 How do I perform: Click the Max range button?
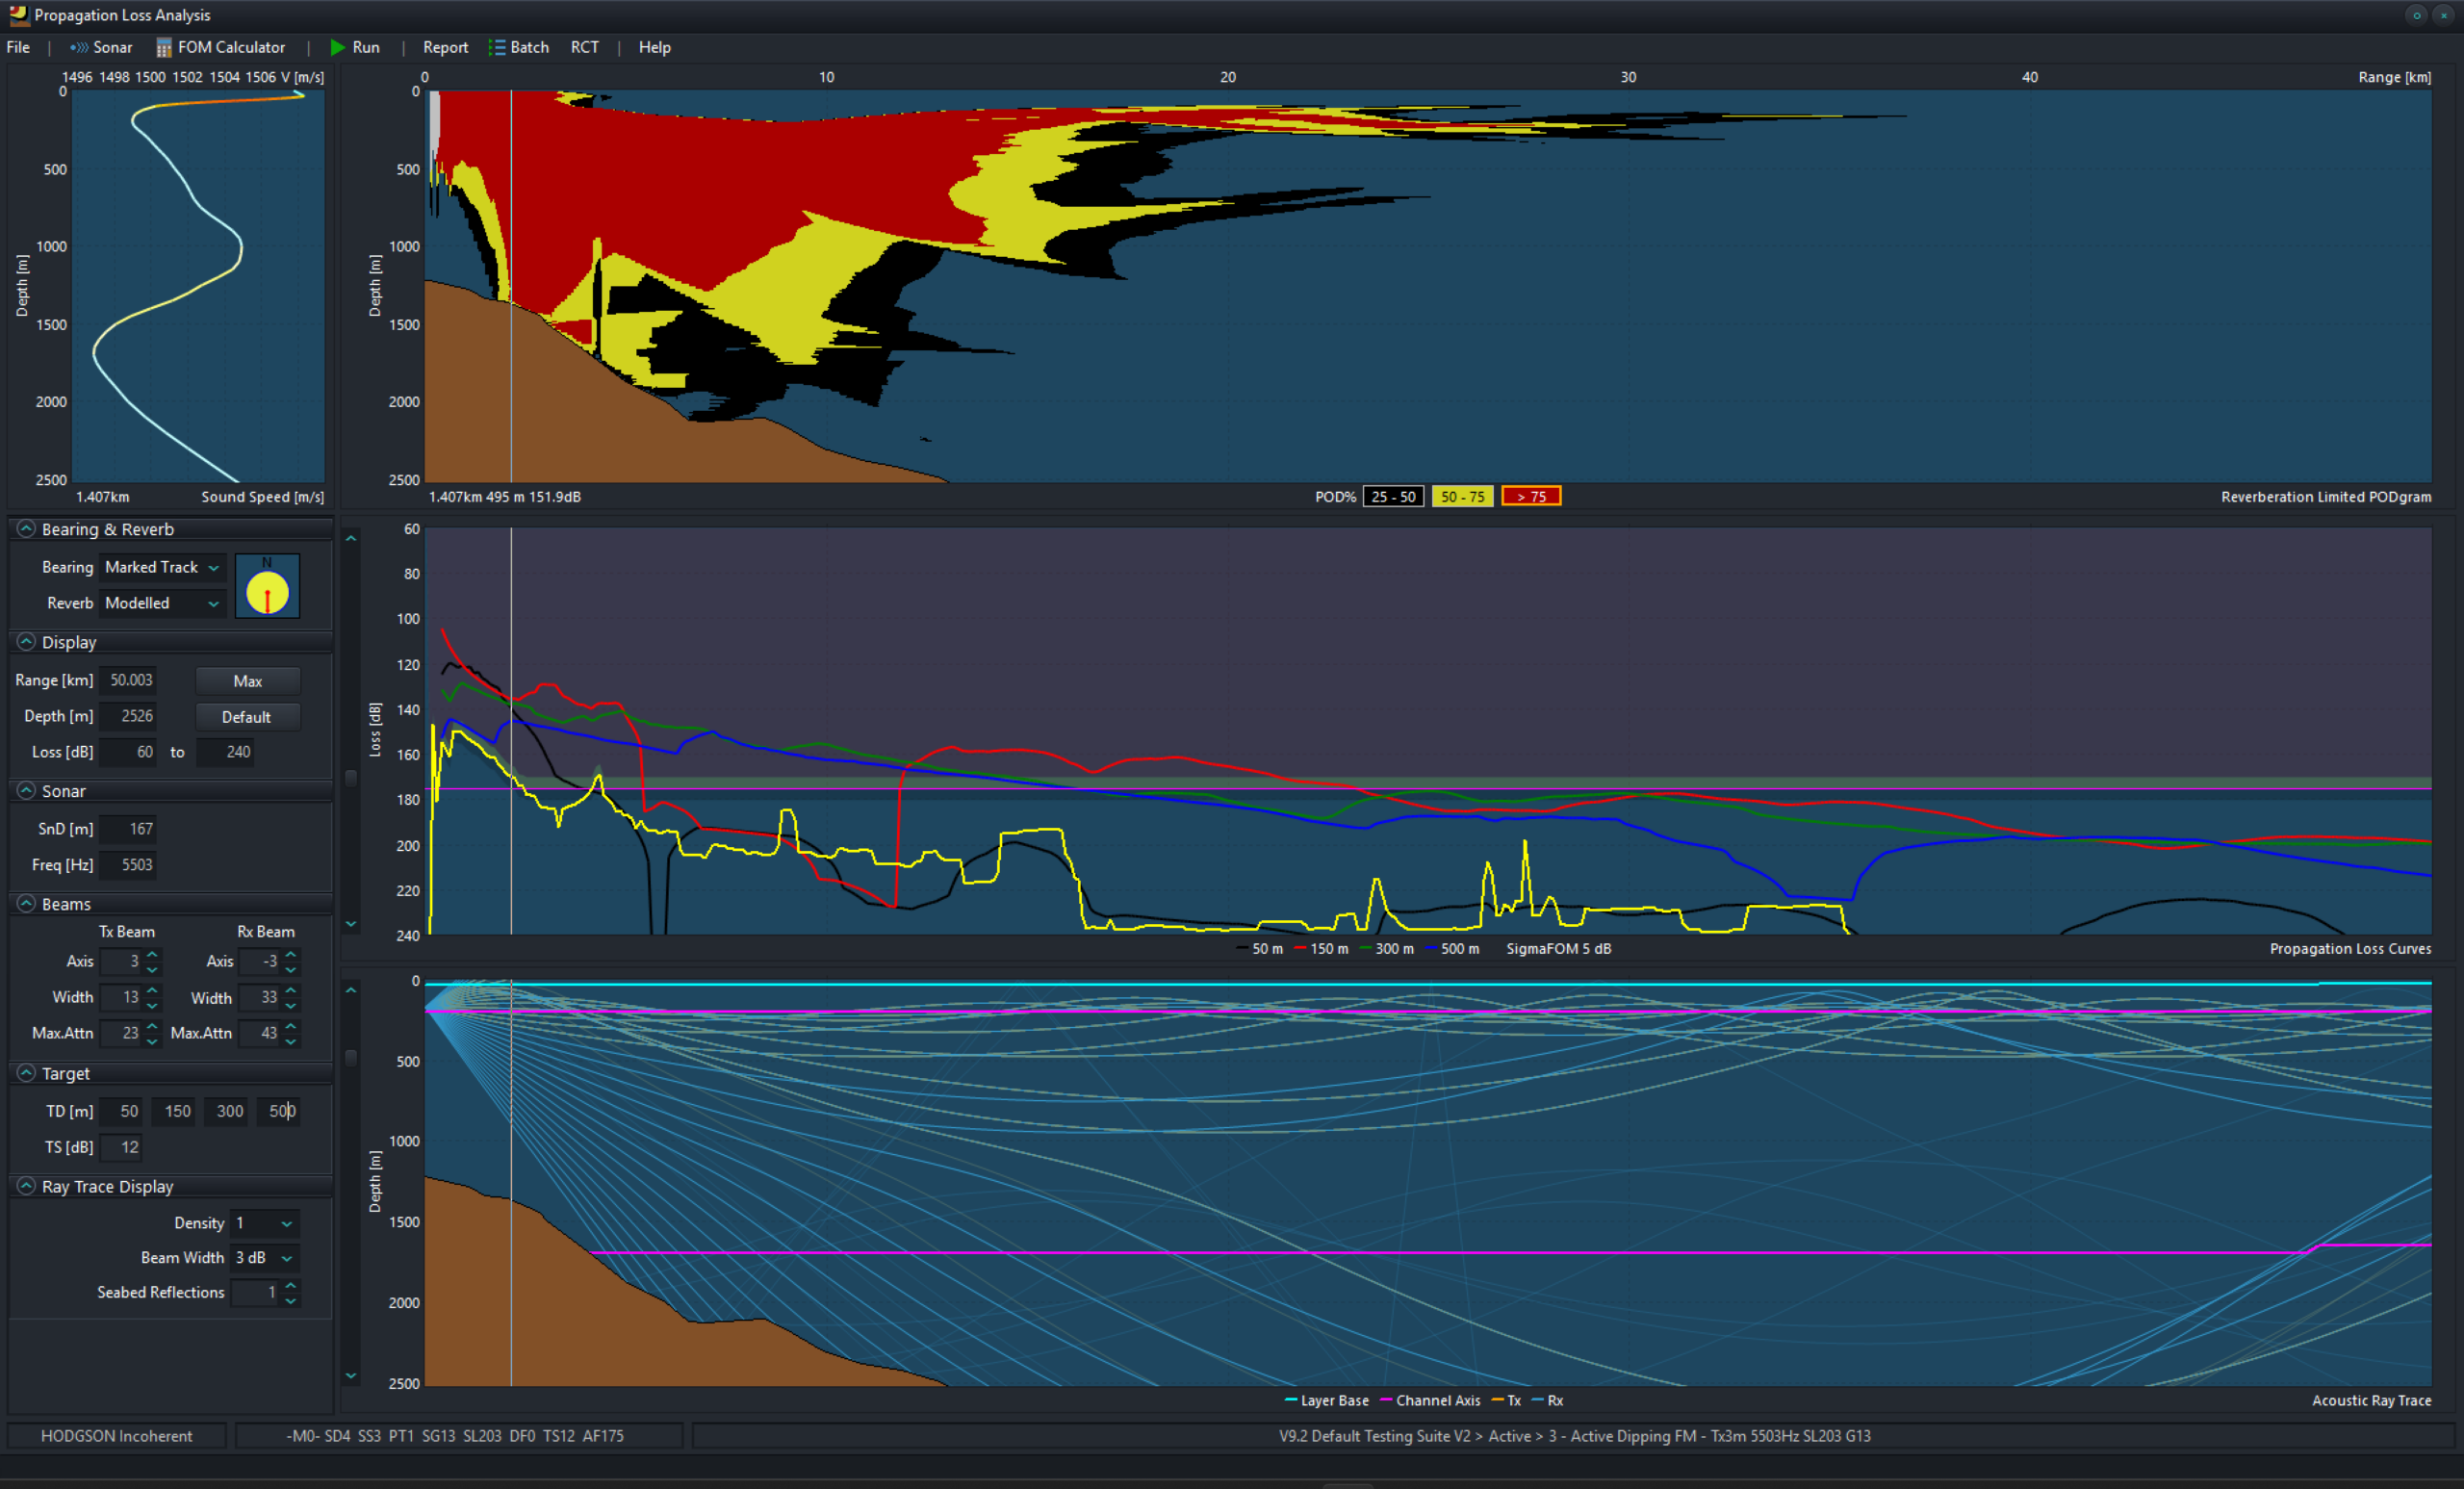click(x=248, y=681)
